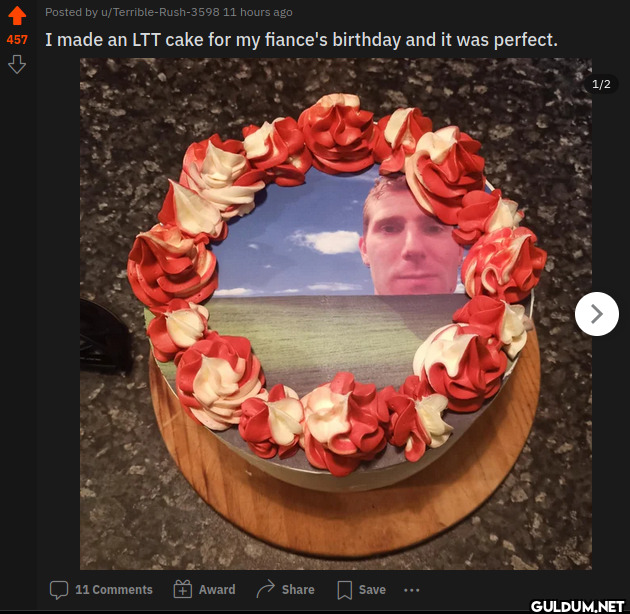The image size is (630, 614).
Task: Click the Award gift icon
Action: (x=182, y=589)
